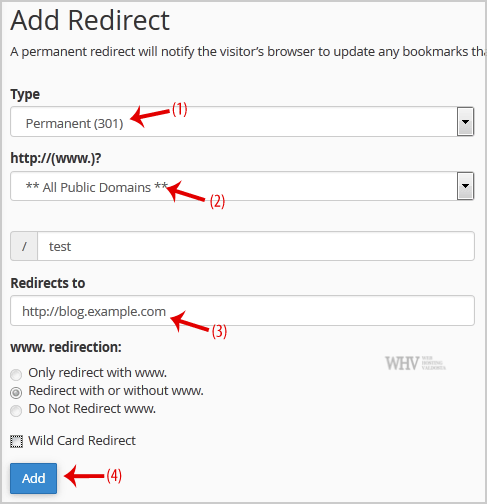
Task: Click the Wild Card Redirect label
Action: point(82,441)
